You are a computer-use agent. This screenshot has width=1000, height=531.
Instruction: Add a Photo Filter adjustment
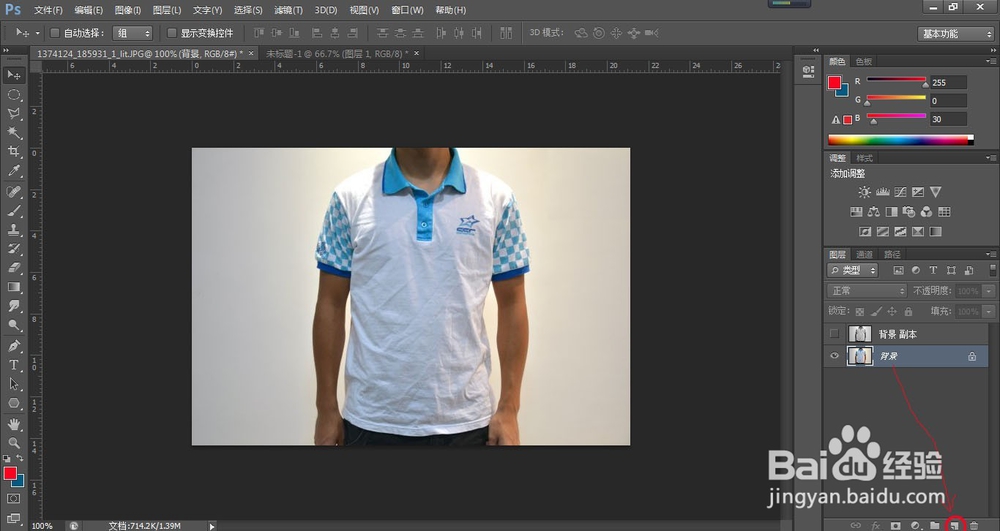[x=909, y=212]
